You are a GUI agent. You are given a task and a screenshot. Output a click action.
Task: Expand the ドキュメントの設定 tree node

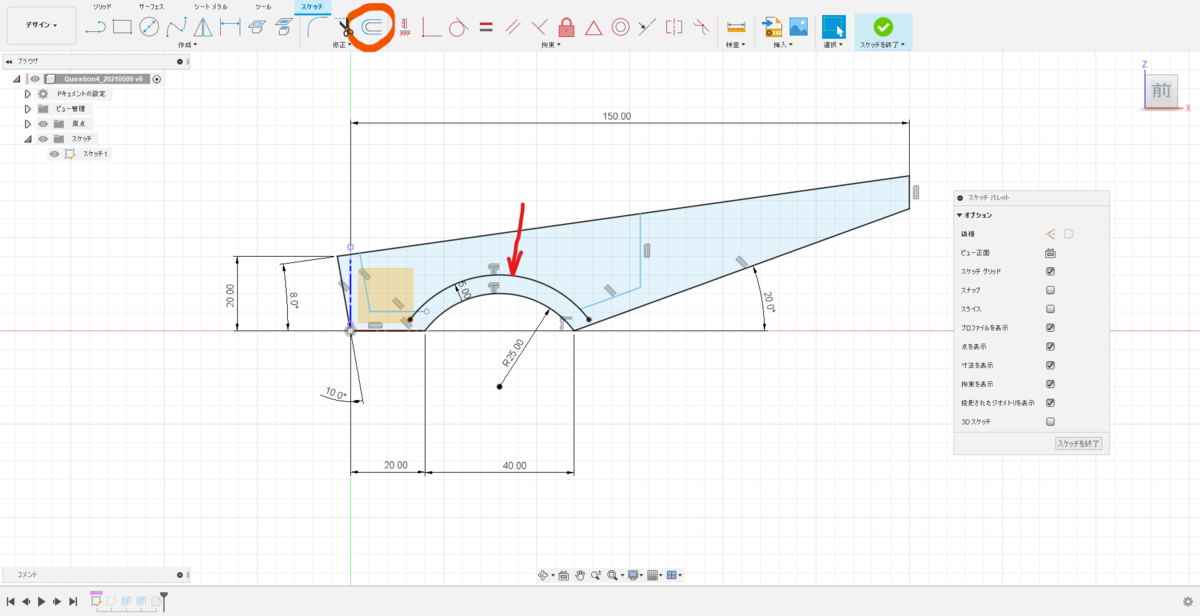click(28, 94)
